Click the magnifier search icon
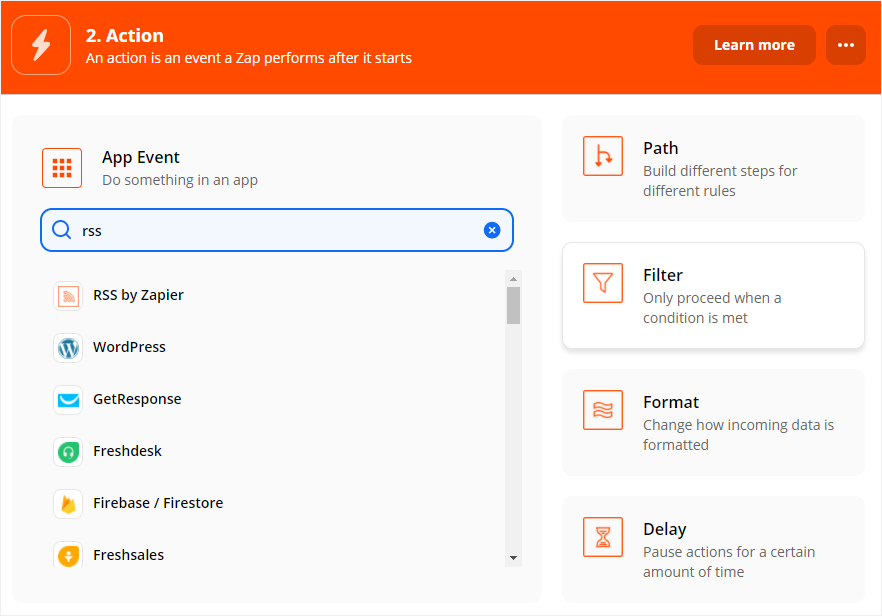The width and height of the screenshot is (882, 616). 61,230
